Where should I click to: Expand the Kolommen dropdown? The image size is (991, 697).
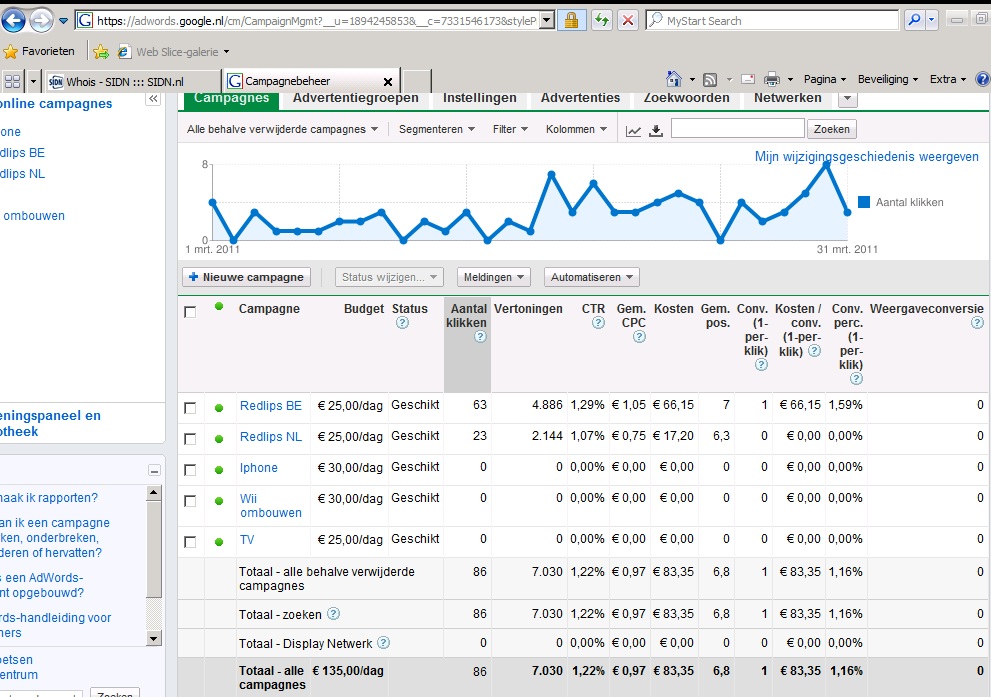point(576,130)
